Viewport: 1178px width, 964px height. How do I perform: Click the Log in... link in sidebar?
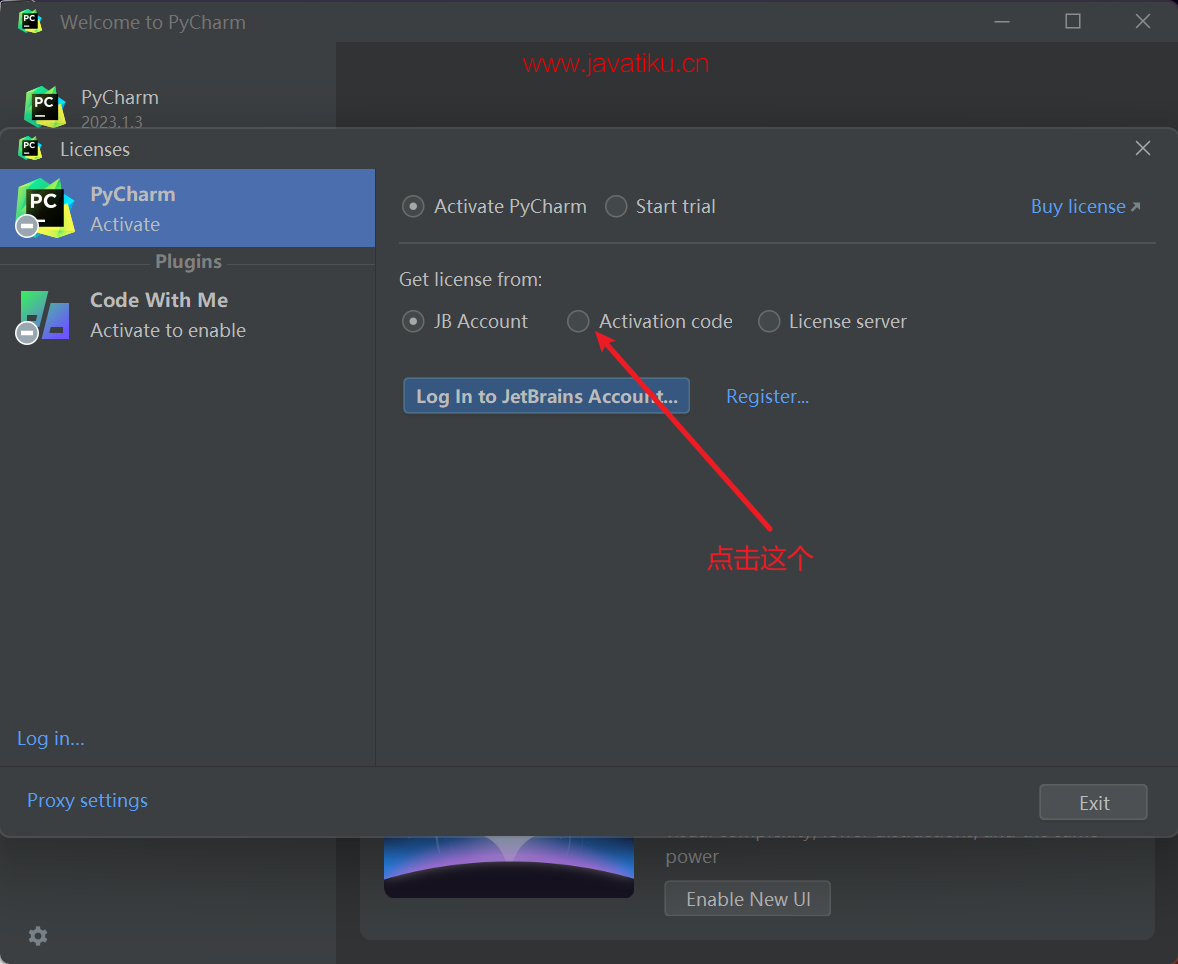[x=50, y=739]
